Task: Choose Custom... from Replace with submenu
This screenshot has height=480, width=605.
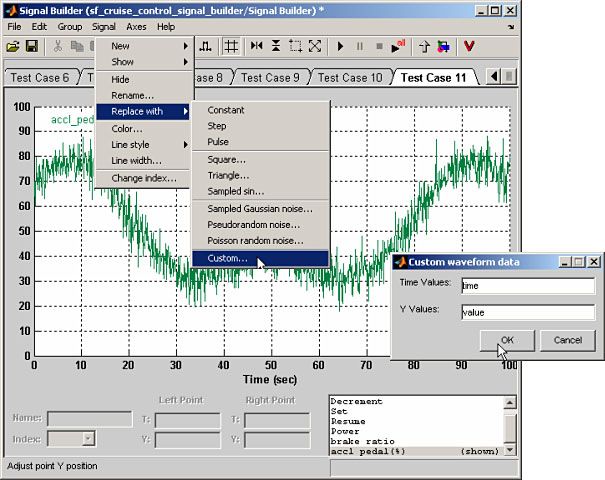Action: [227, 259]
